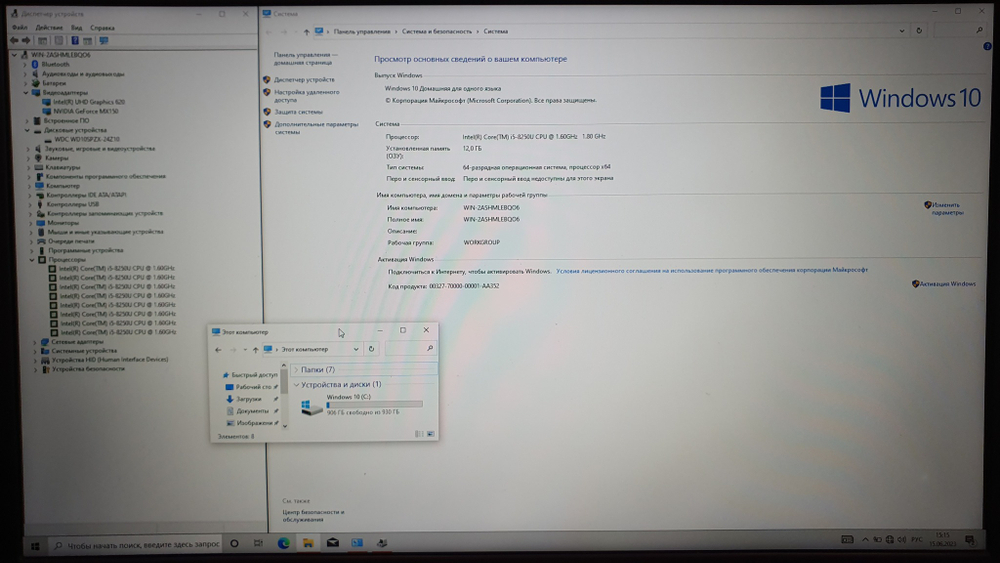Select Быстрый доступ in Explorer sidebar
The image size is (1000, 563).
(x=249, y=375)
